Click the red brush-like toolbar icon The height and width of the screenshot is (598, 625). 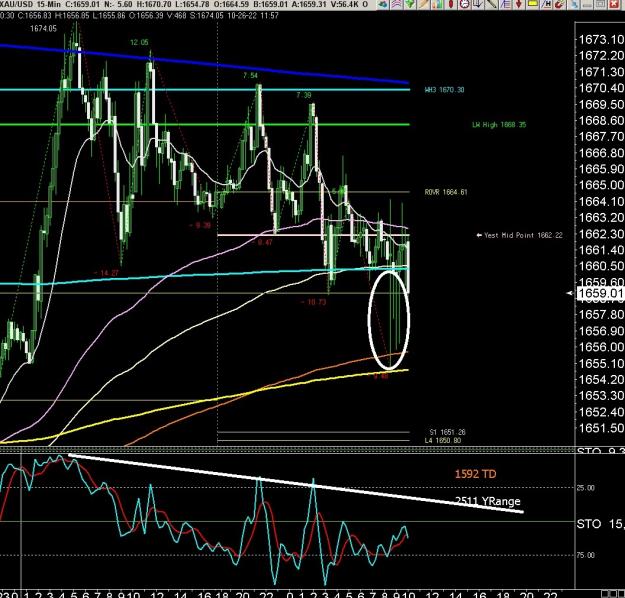click(x=560, y=4)
